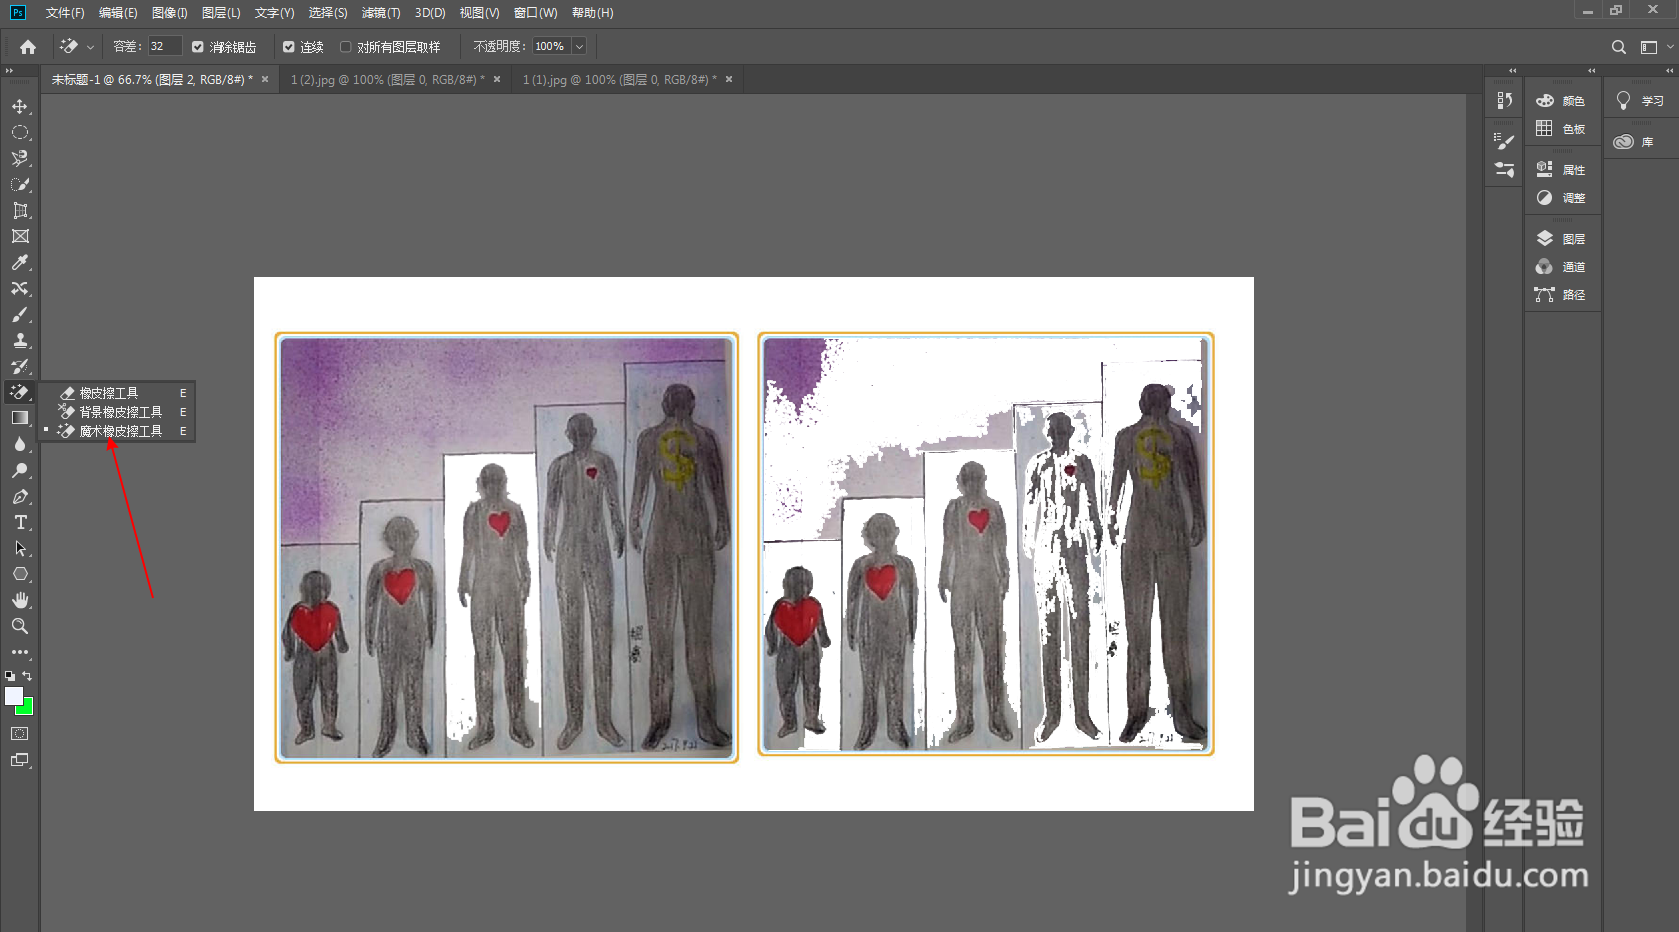Open the 学习 (Learn) panel
The height and width of the screenshot is (932, 1679).
pos(1640,101)
